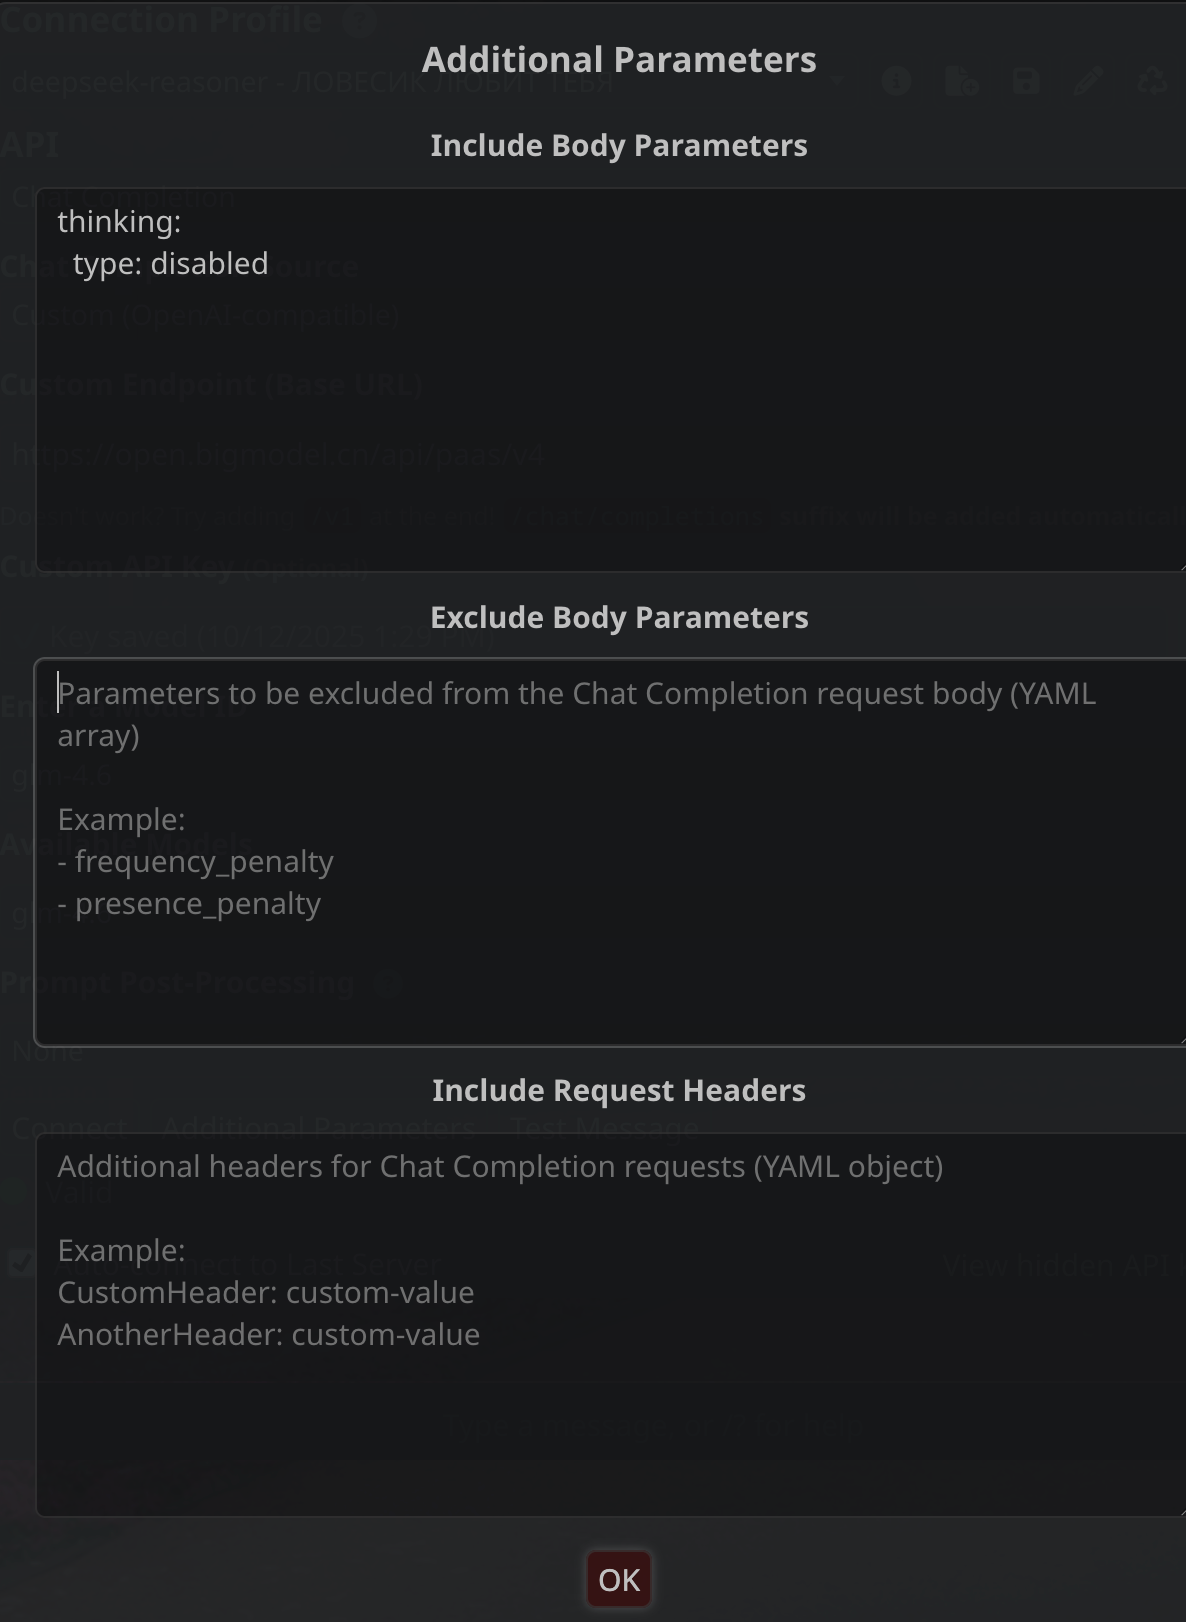Click the Connect button
1186x1622 pixels.
pos(70,1128)
